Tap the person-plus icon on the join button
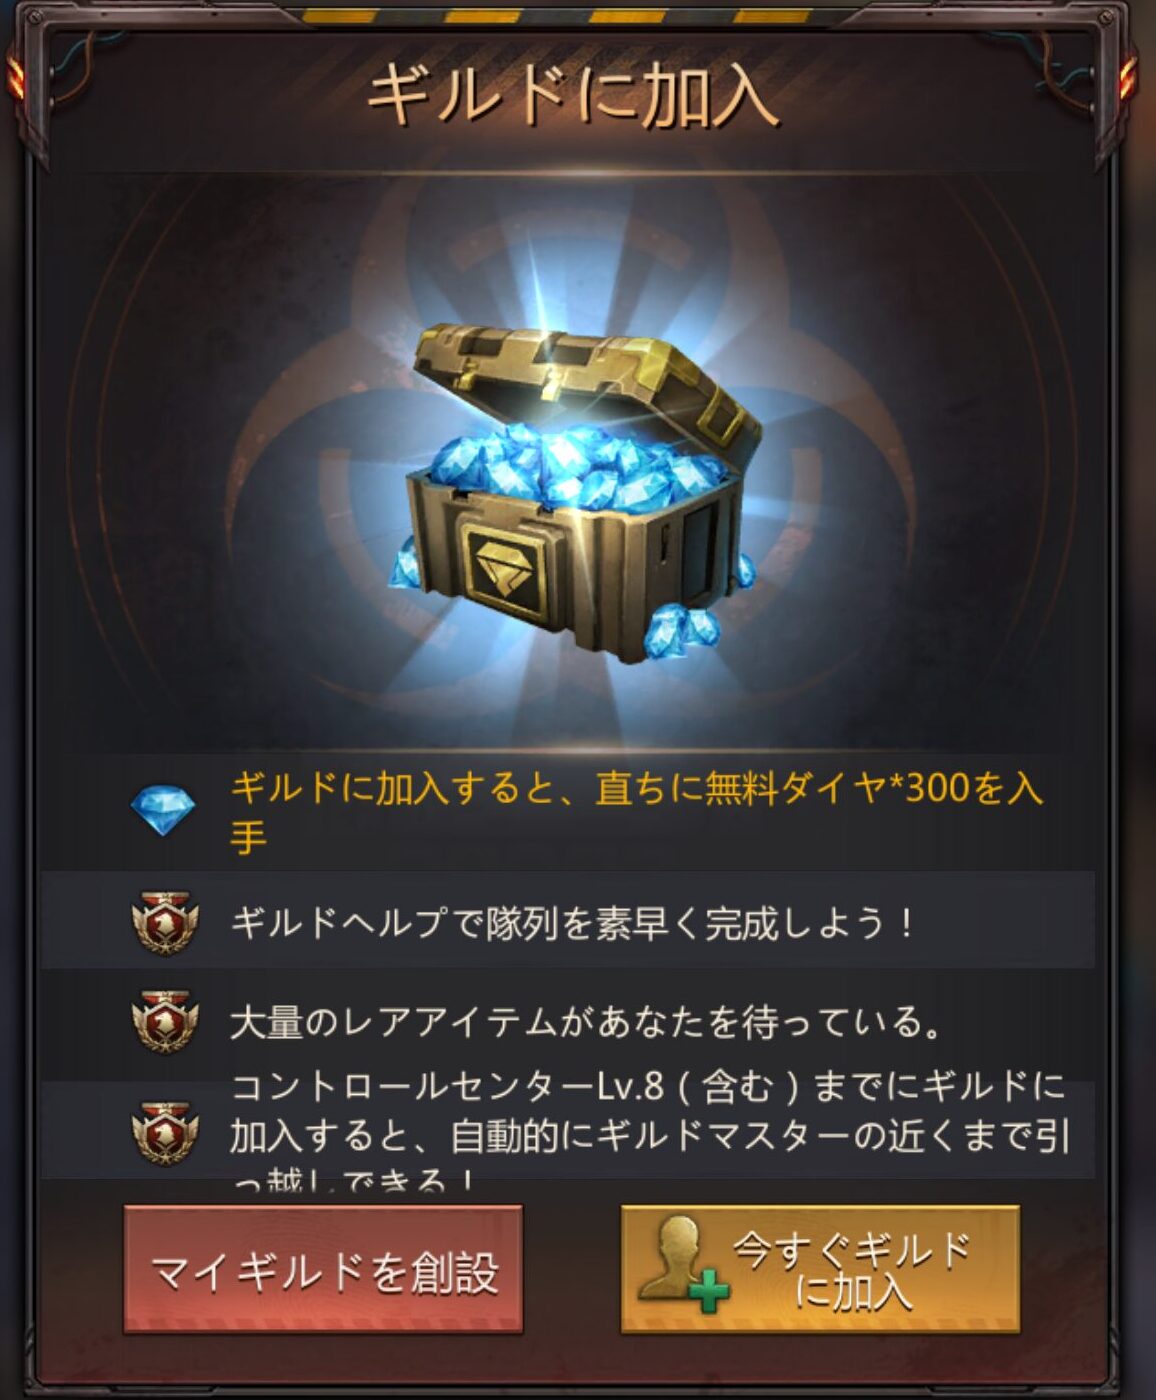This screenshot has height=1400, width=1156. click(x=684, y=1264)
